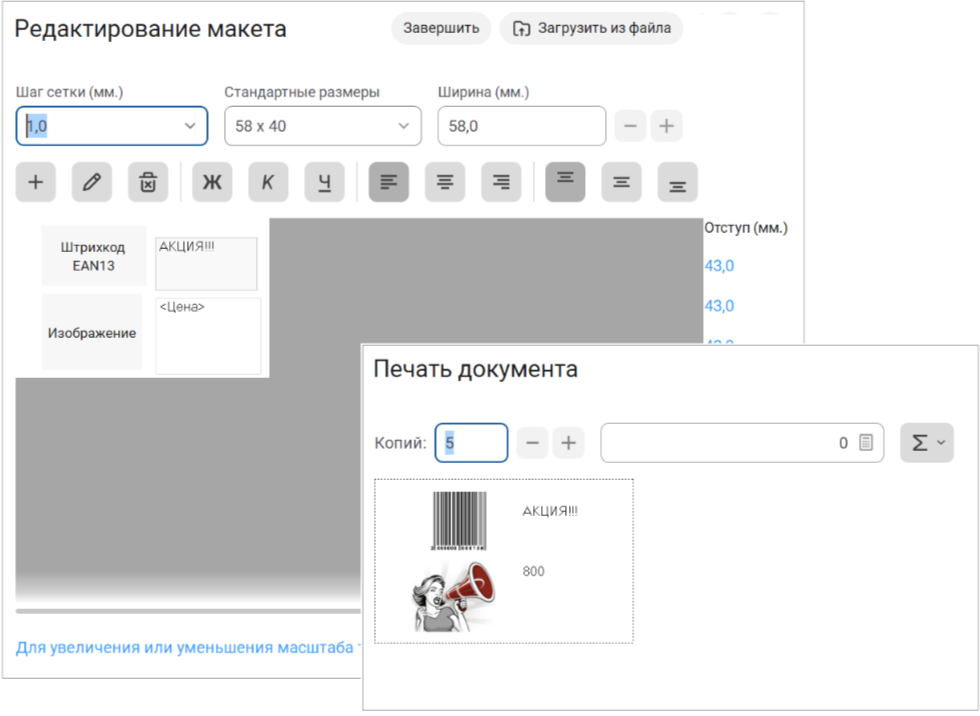The image size is (980, 716).
Task: Decrease width with minus button
Action: [x=631, y=126]
